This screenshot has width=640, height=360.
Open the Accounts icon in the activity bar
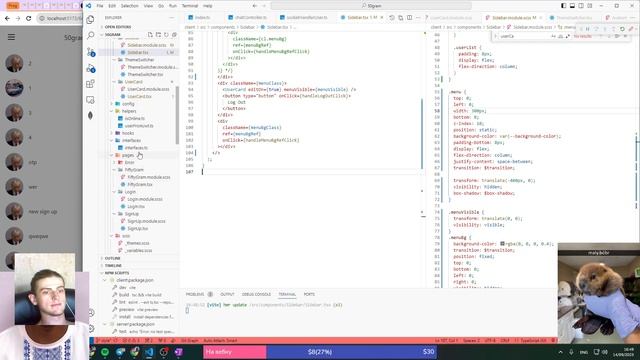91,313
